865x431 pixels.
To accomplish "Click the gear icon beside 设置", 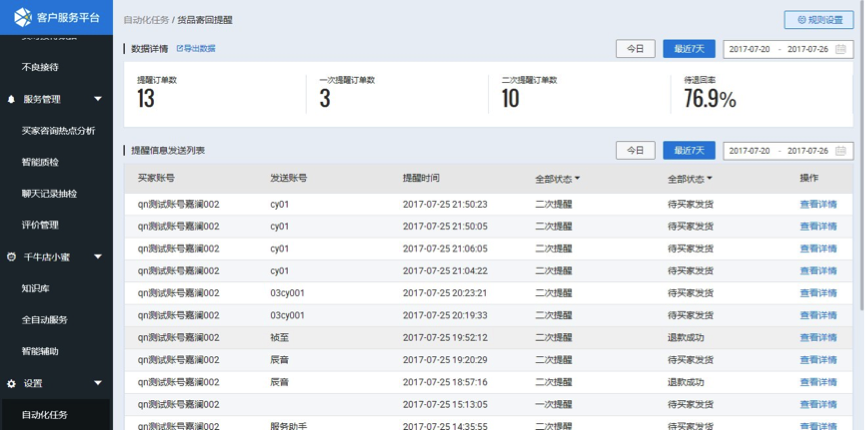I will click(x=11, y=383).
